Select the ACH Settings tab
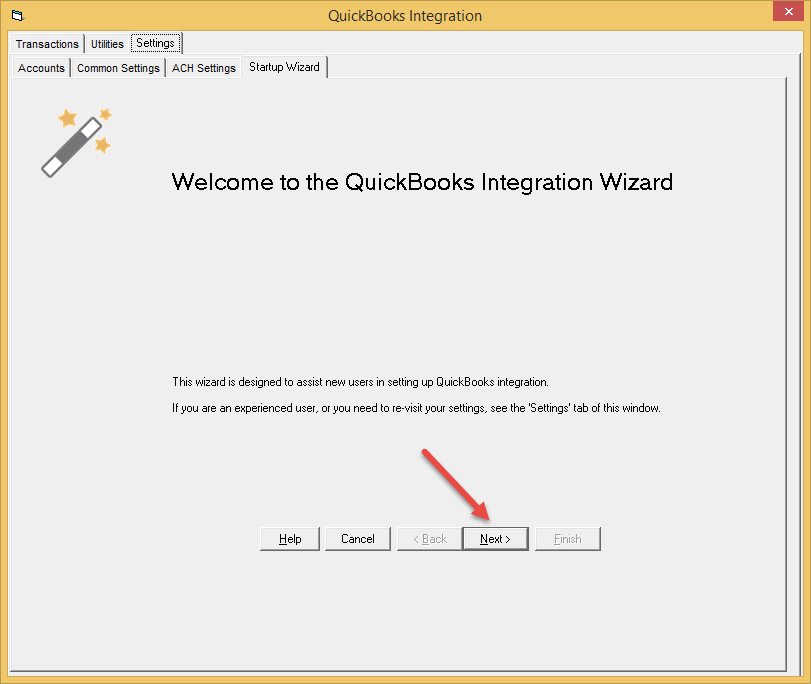 click(x=203, y=67)
